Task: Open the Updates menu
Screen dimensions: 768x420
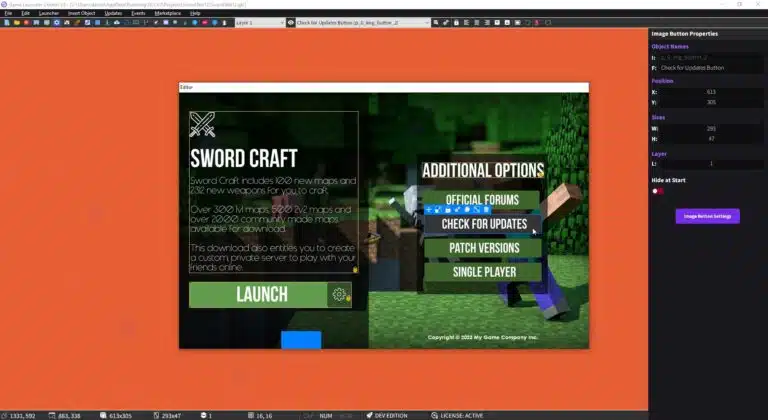Action: pyautogui.click(x=113, y=13)
